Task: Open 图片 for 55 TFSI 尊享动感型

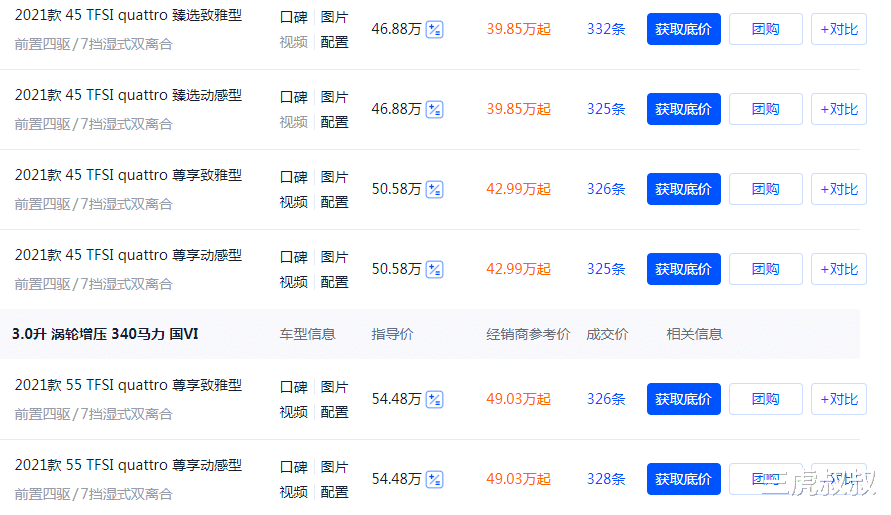Action: point(334,468)
